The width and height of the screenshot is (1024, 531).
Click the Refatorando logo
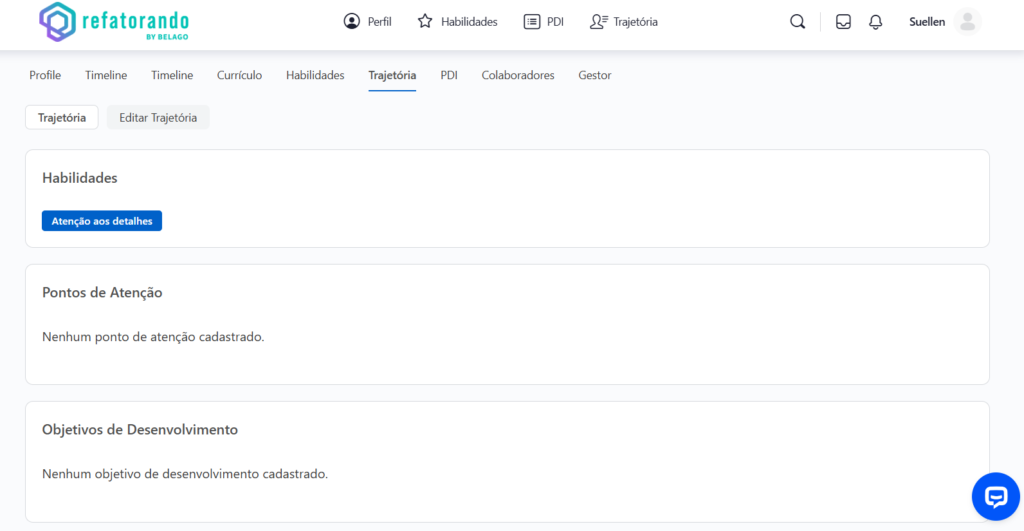pos(113,22)
